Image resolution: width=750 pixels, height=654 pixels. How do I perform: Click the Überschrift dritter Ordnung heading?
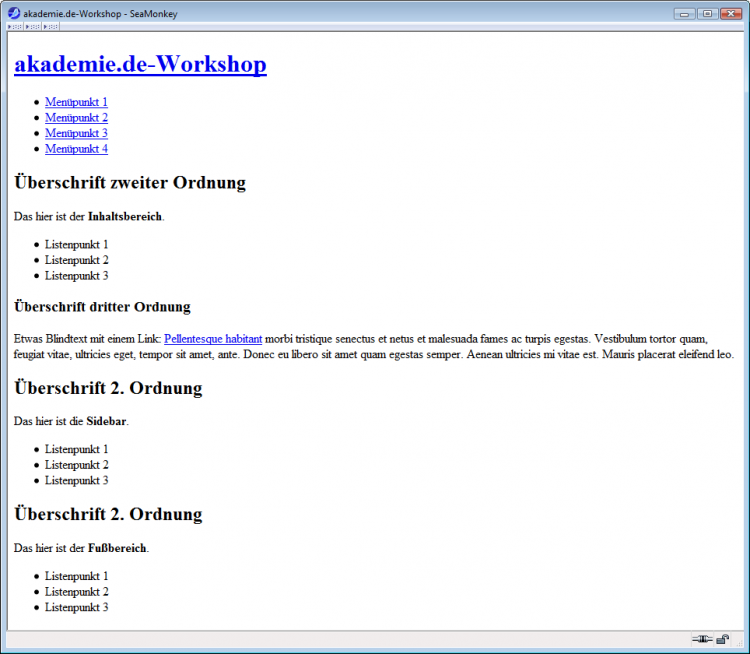point(102,307)
